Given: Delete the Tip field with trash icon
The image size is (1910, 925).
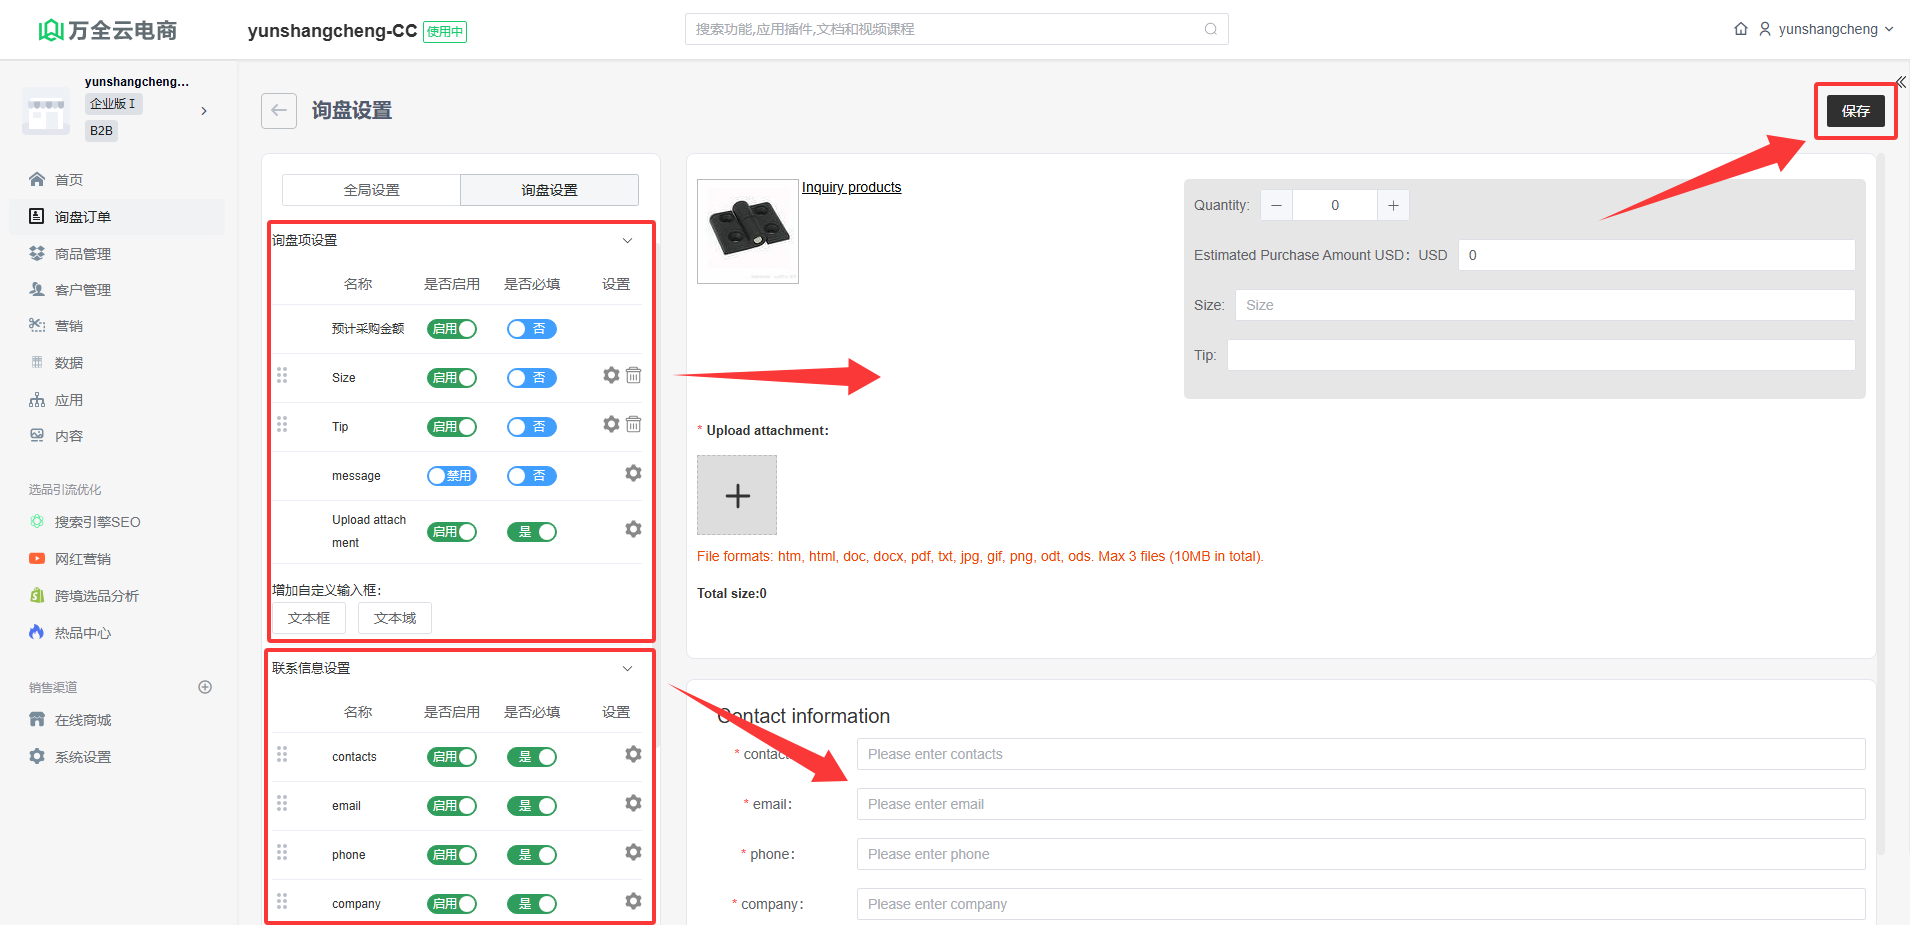Looking at the screenshot, I should [634, 424].
